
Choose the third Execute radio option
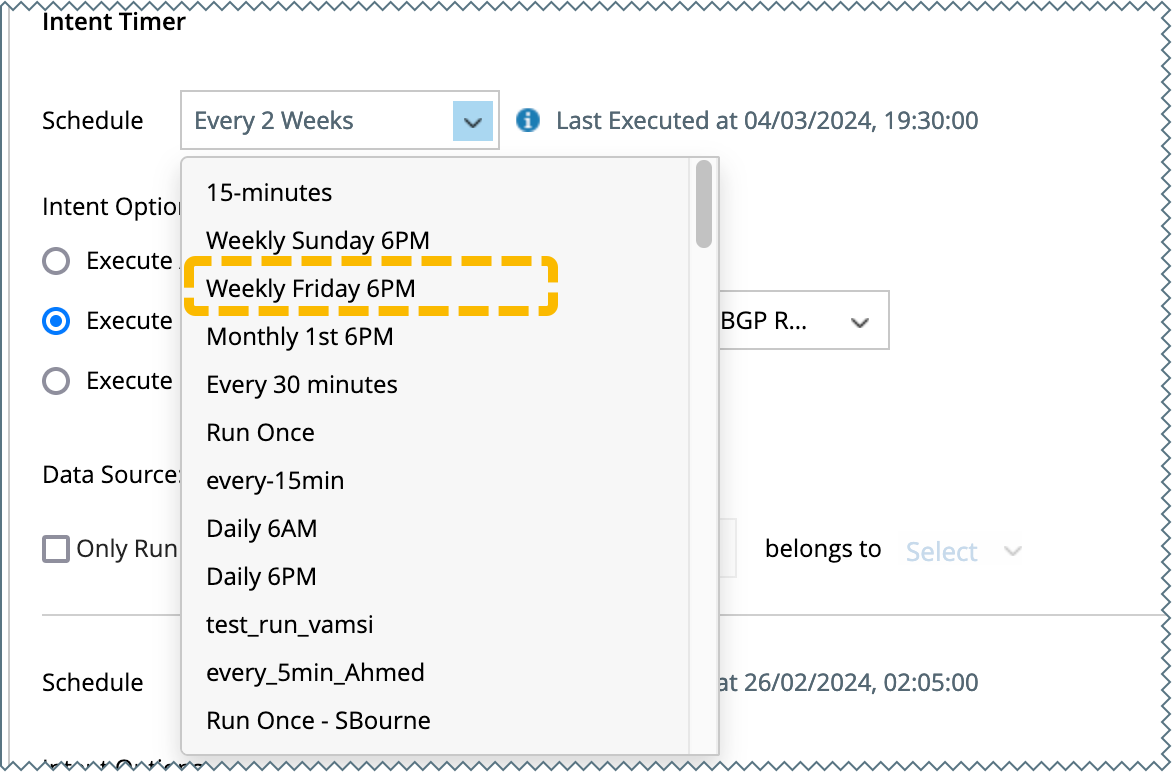57,381
